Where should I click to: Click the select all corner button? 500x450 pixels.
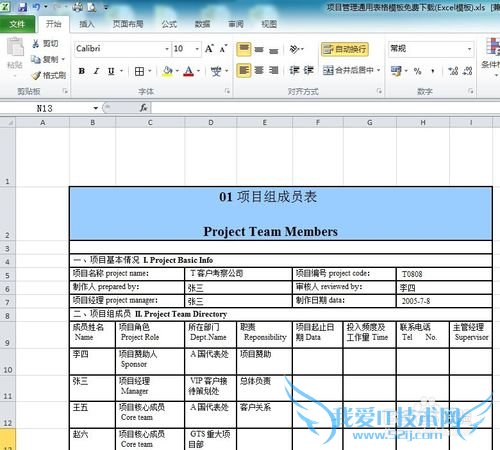point(8,123)
